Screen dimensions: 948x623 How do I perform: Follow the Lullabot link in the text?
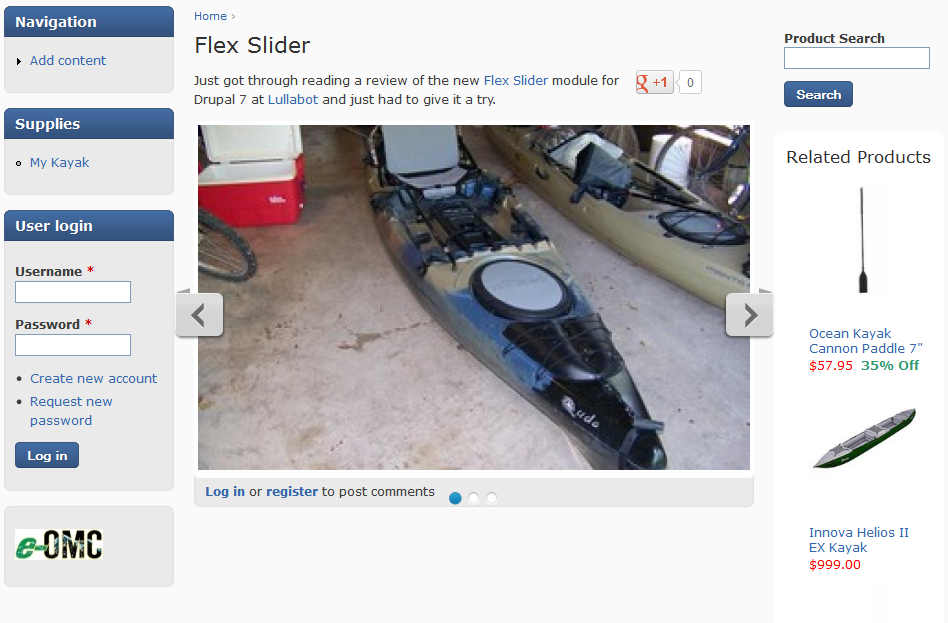(x=293, y=99)
